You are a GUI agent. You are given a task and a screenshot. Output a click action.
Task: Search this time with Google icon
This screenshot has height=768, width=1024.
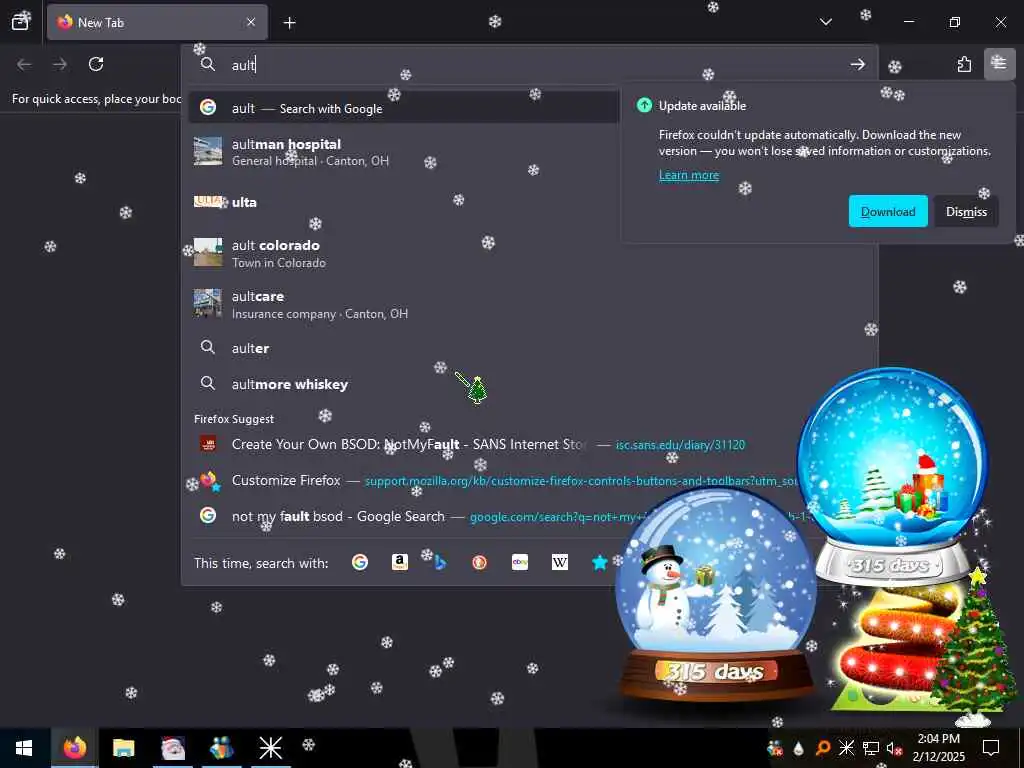pyautogui.click(x=360, y=562)
